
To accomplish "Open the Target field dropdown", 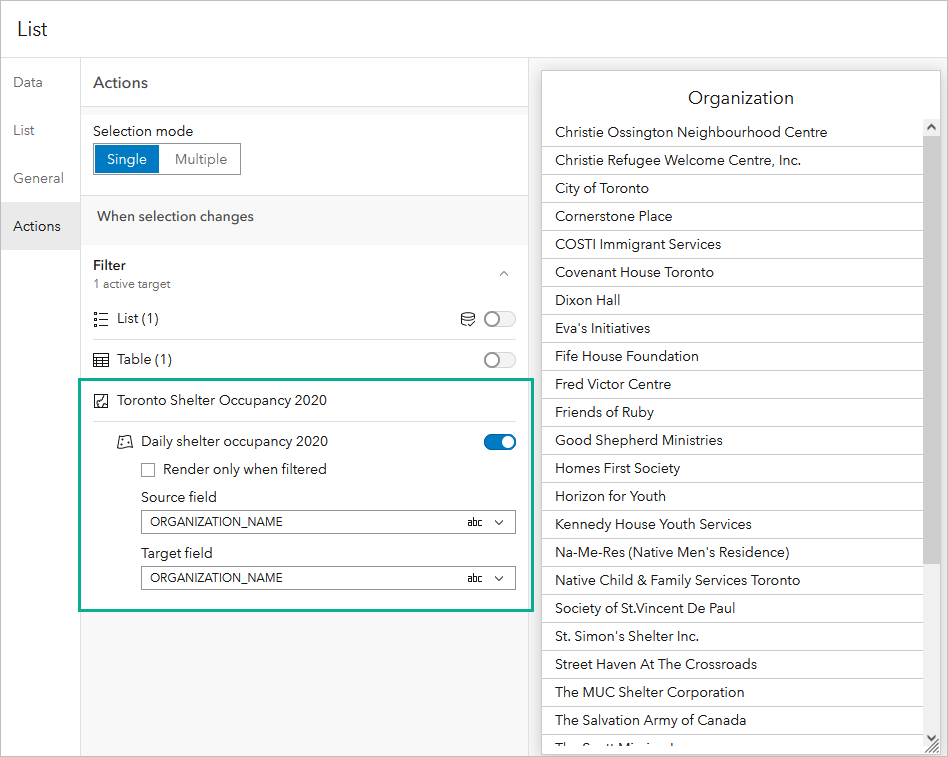I will coord(328,578).
